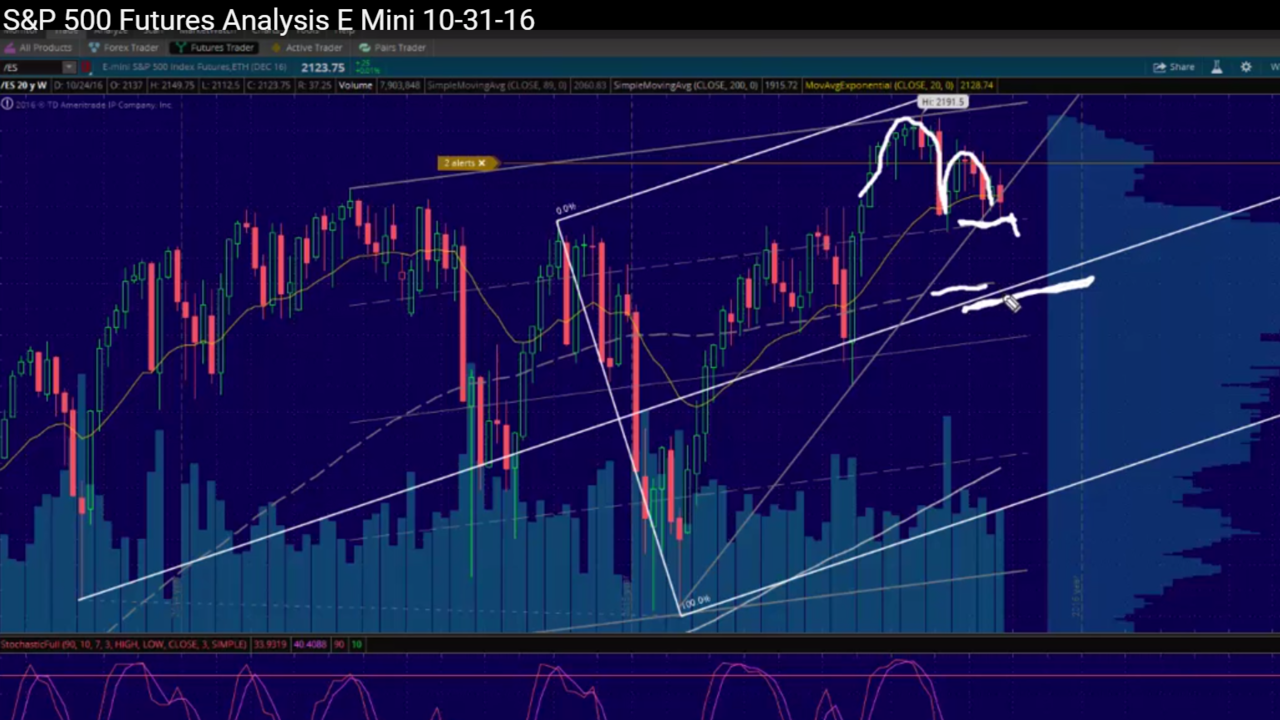1280x720 pixels.
Task: Open the flask studies icon
Action: (x=1217, y=67)
